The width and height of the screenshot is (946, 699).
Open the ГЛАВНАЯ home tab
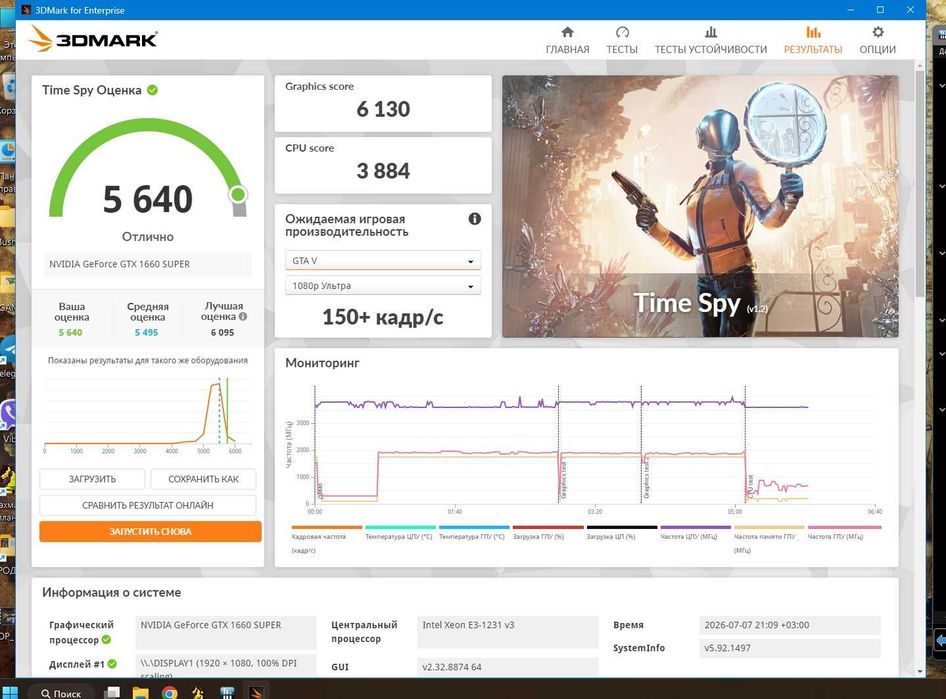[567, 40]
